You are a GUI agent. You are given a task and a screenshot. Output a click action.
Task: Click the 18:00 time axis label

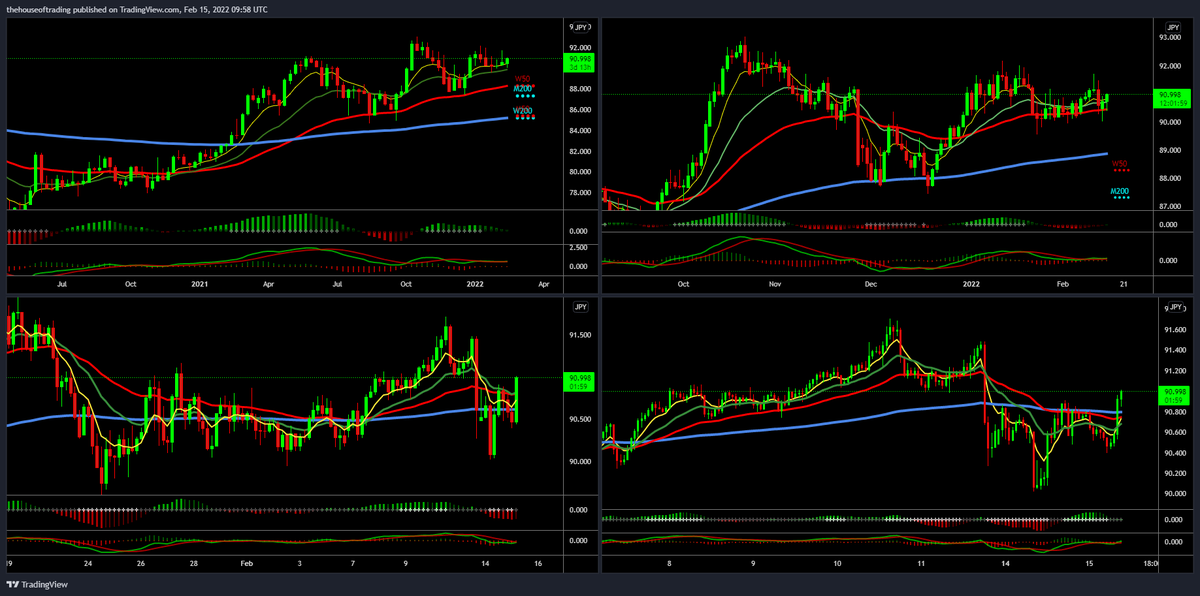1152,563
